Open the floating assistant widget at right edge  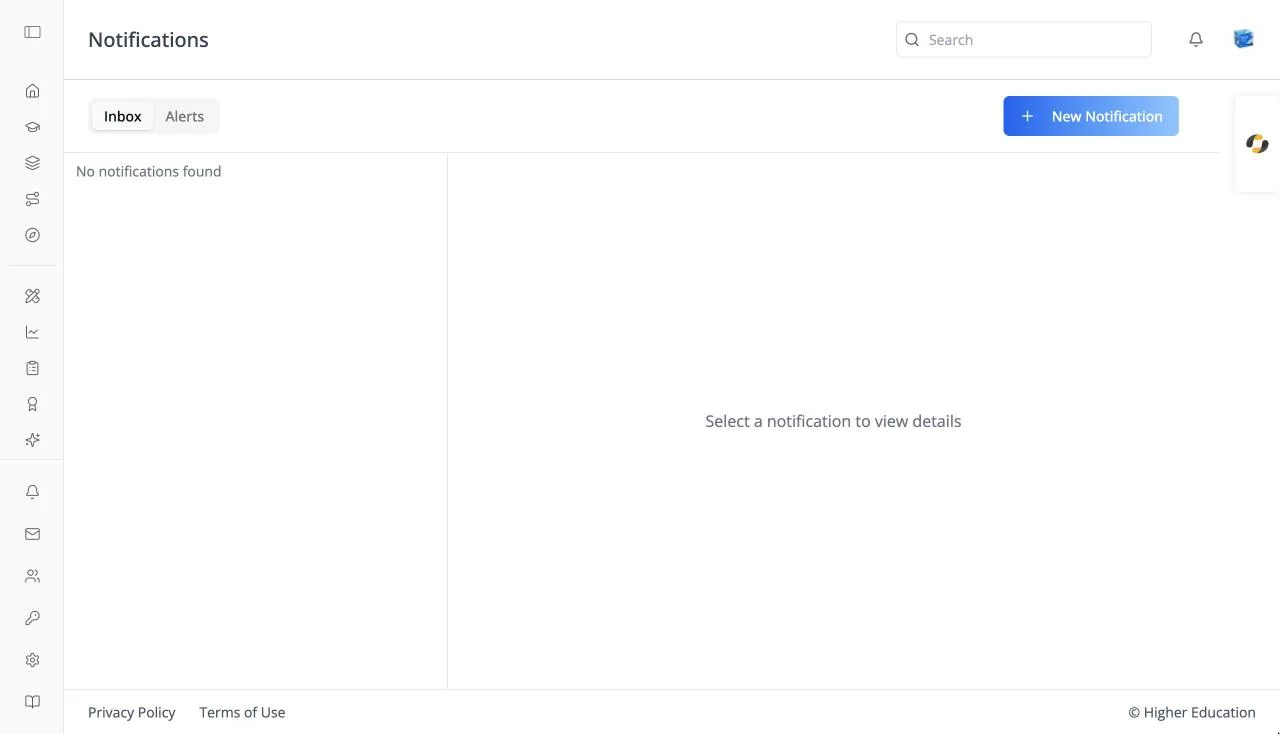tap(1257, 144)
